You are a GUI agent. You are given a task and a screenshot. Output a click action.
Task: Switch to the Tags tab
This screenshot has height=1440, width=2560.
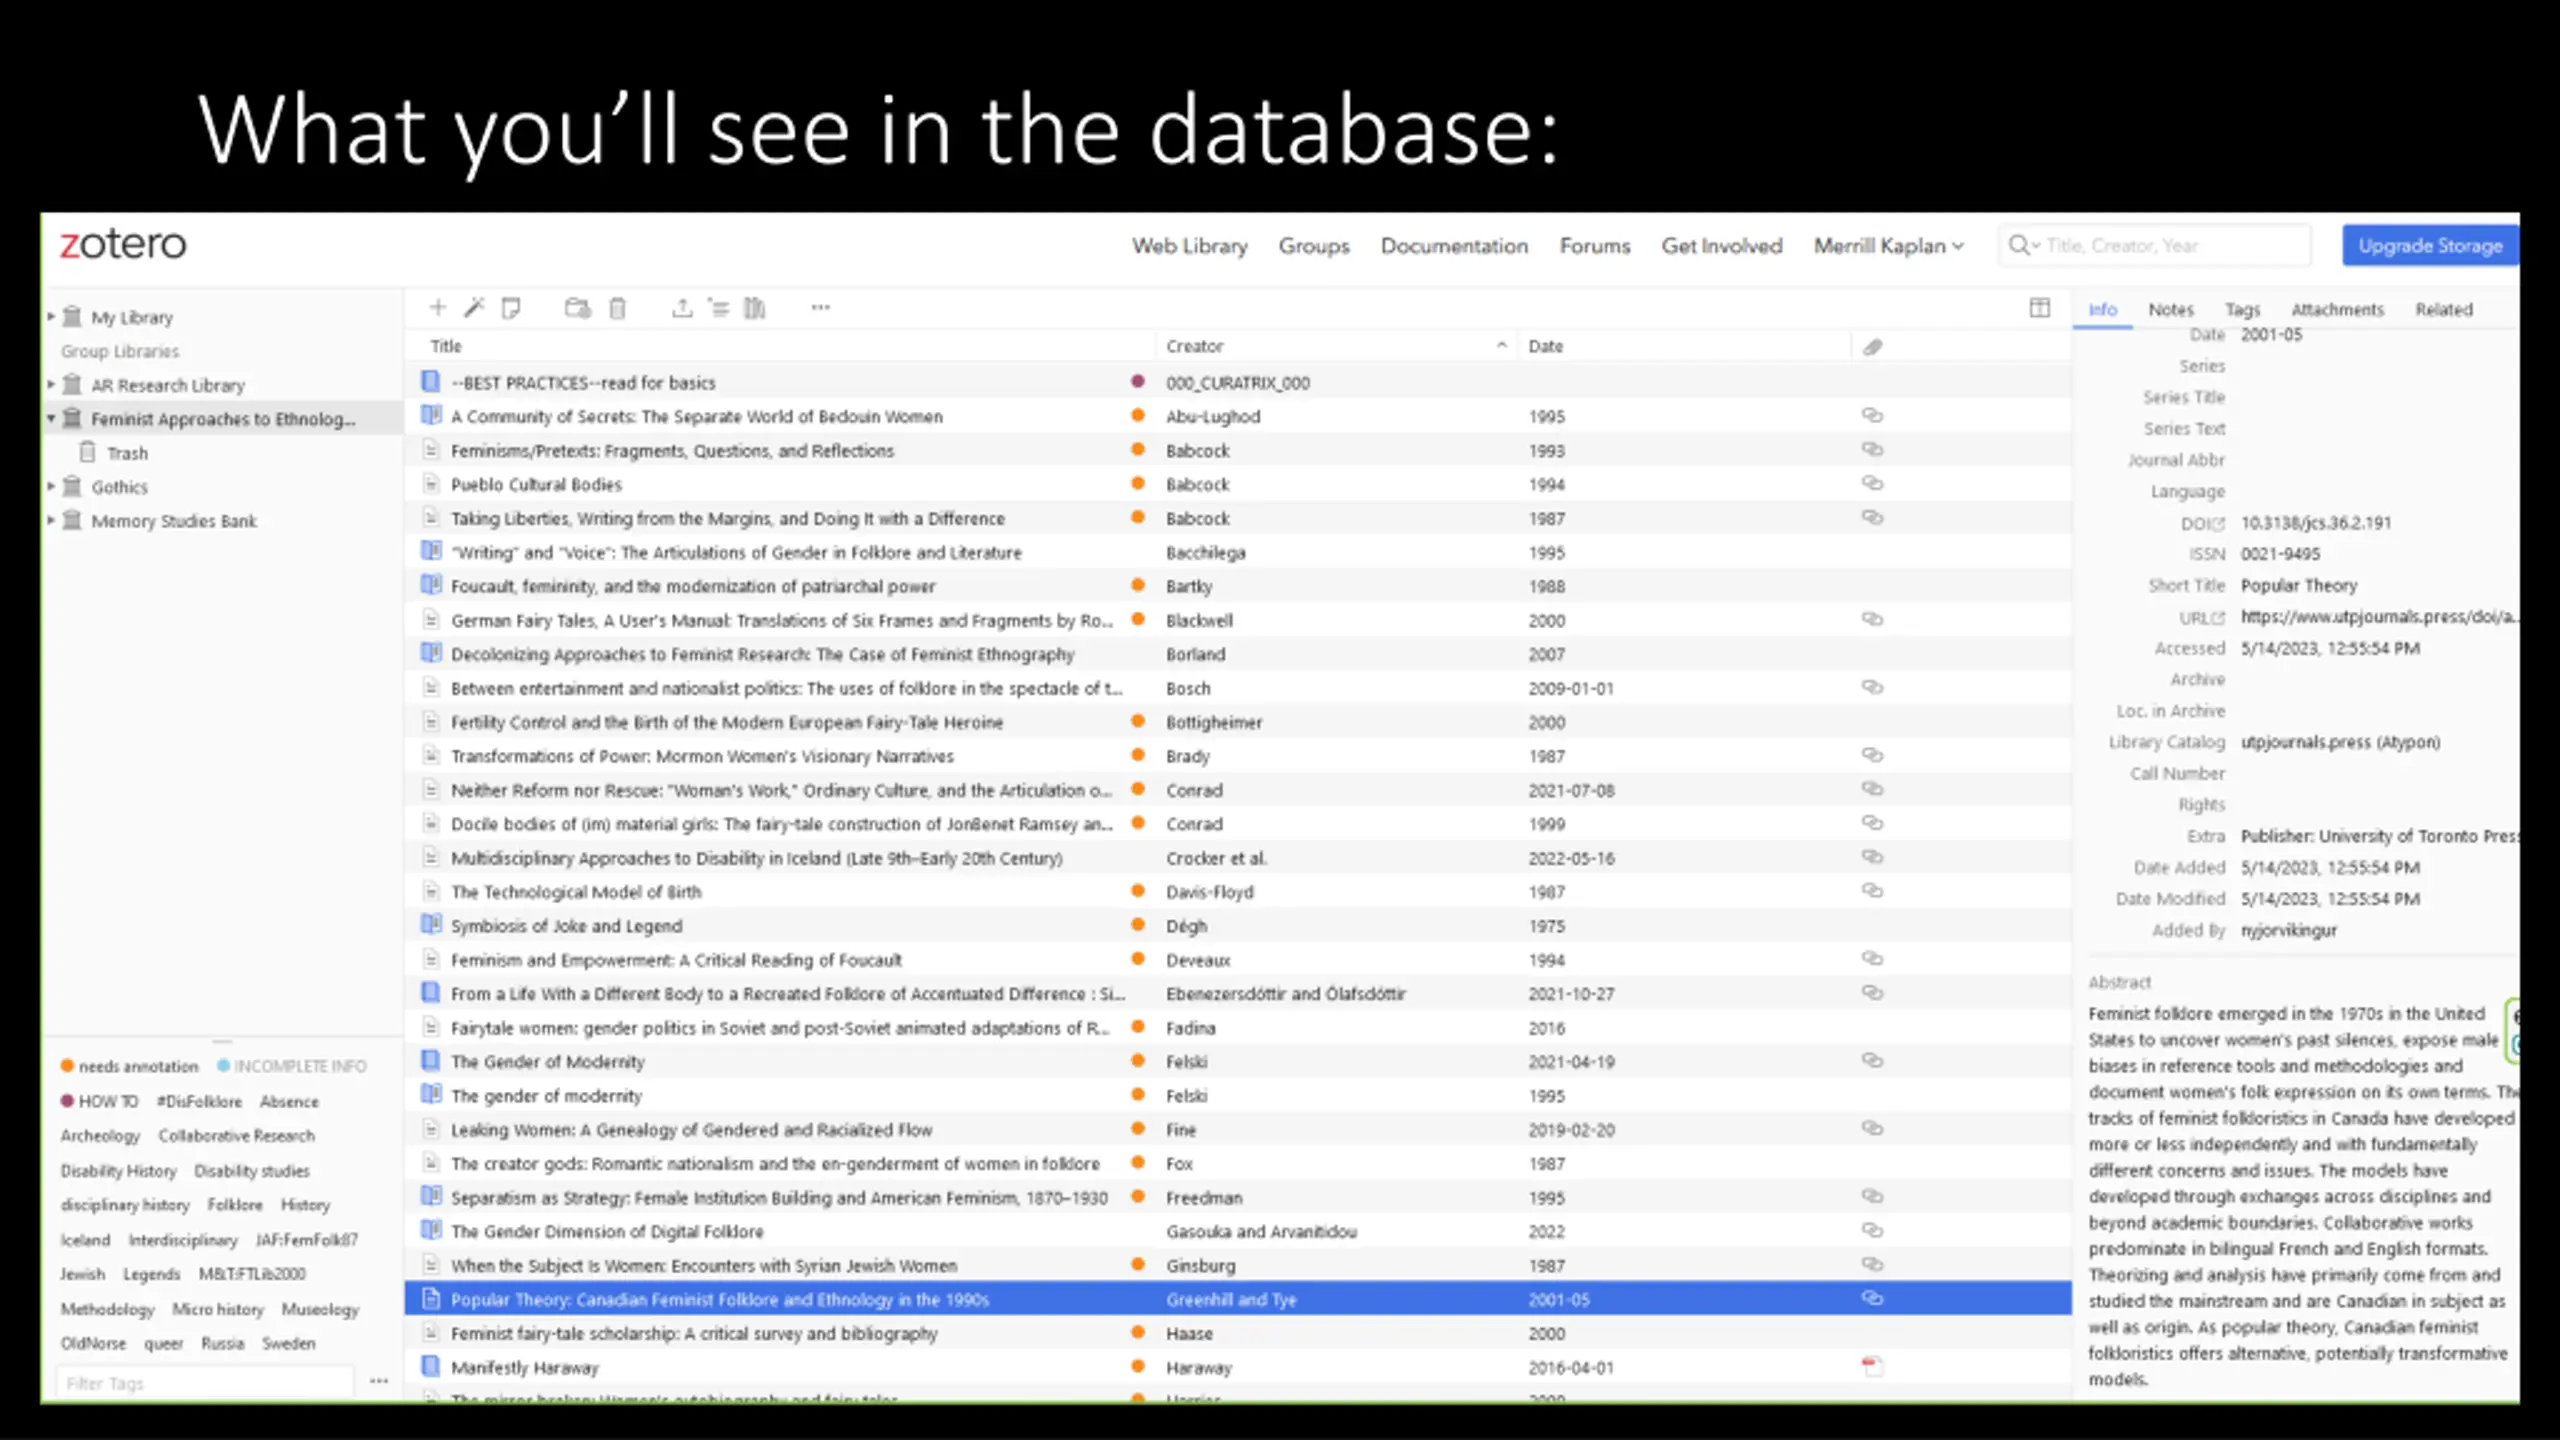pyautogui.click(x=2242, y=310)
